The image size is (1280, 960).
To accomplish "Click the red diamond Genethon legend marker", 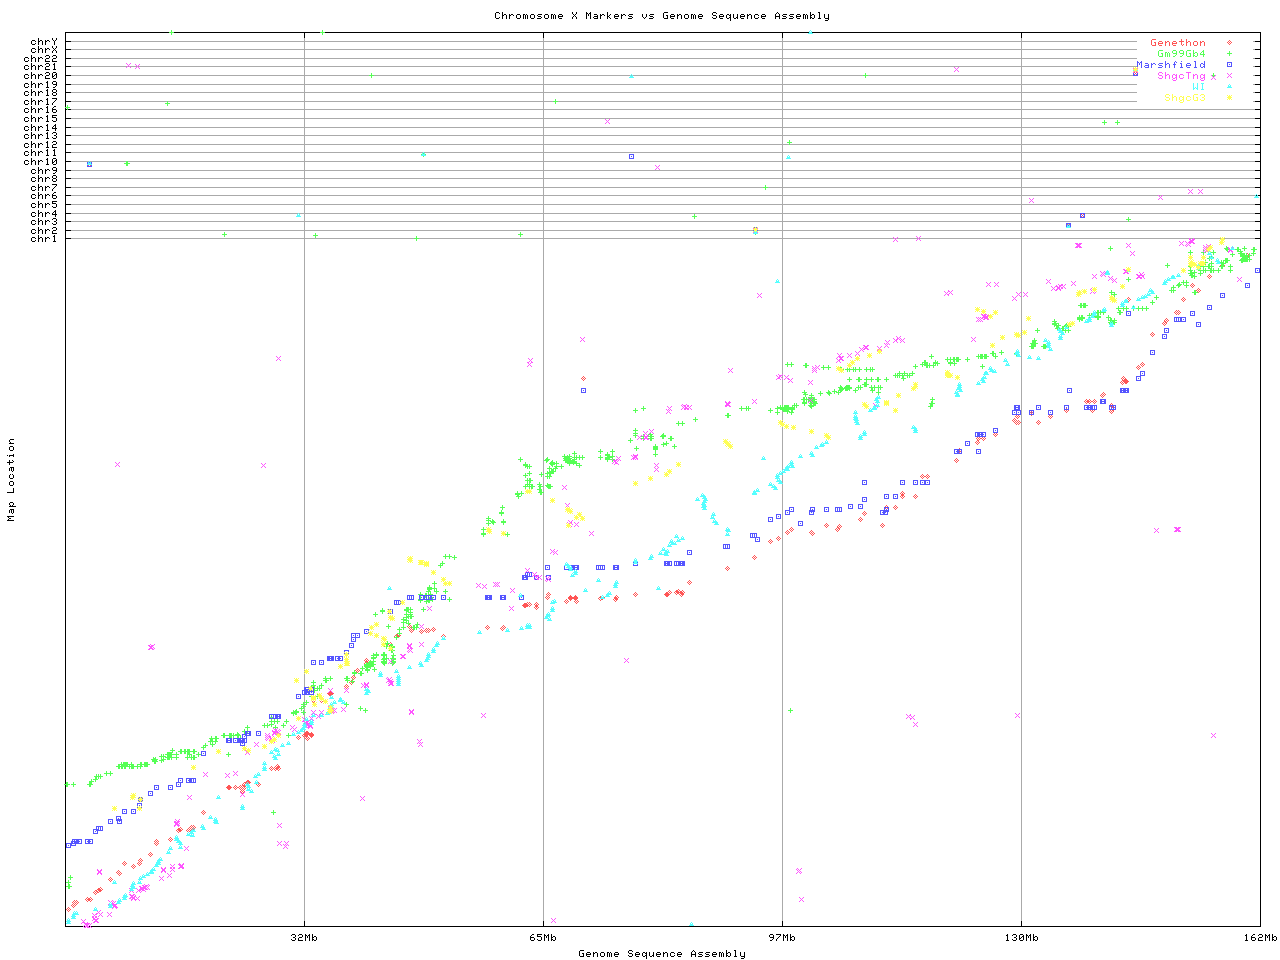I will [x=1229, y=43].
